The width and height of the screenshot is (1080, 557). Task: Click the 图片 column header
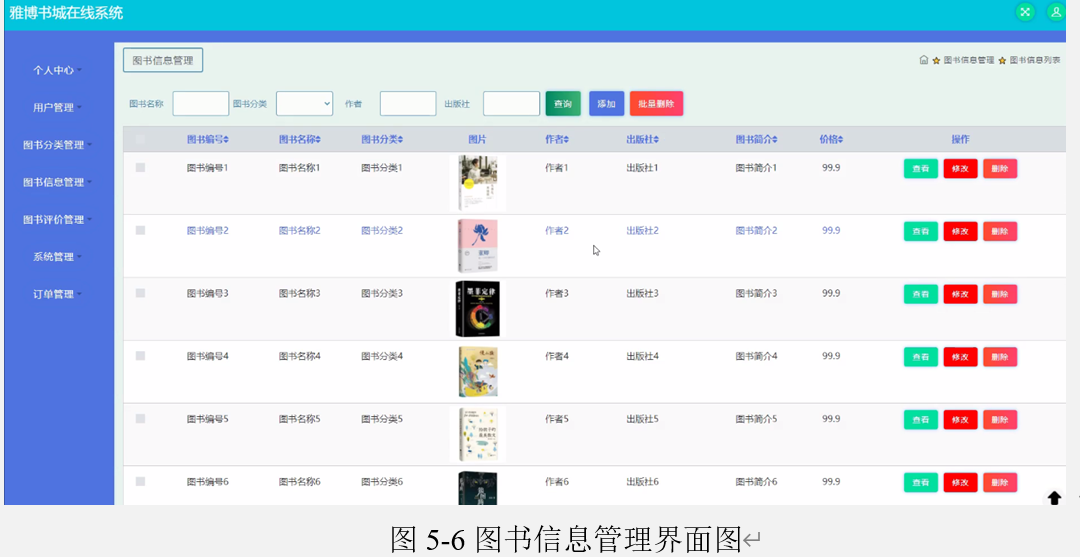pos(477,140)
